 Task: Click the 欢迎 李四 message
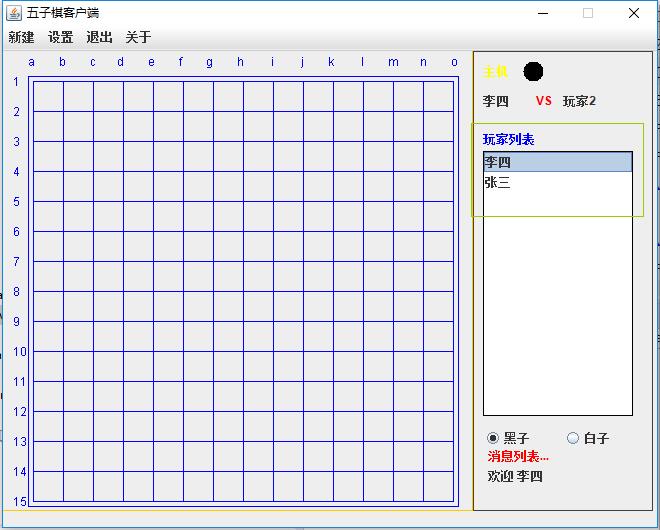(515, 476)
